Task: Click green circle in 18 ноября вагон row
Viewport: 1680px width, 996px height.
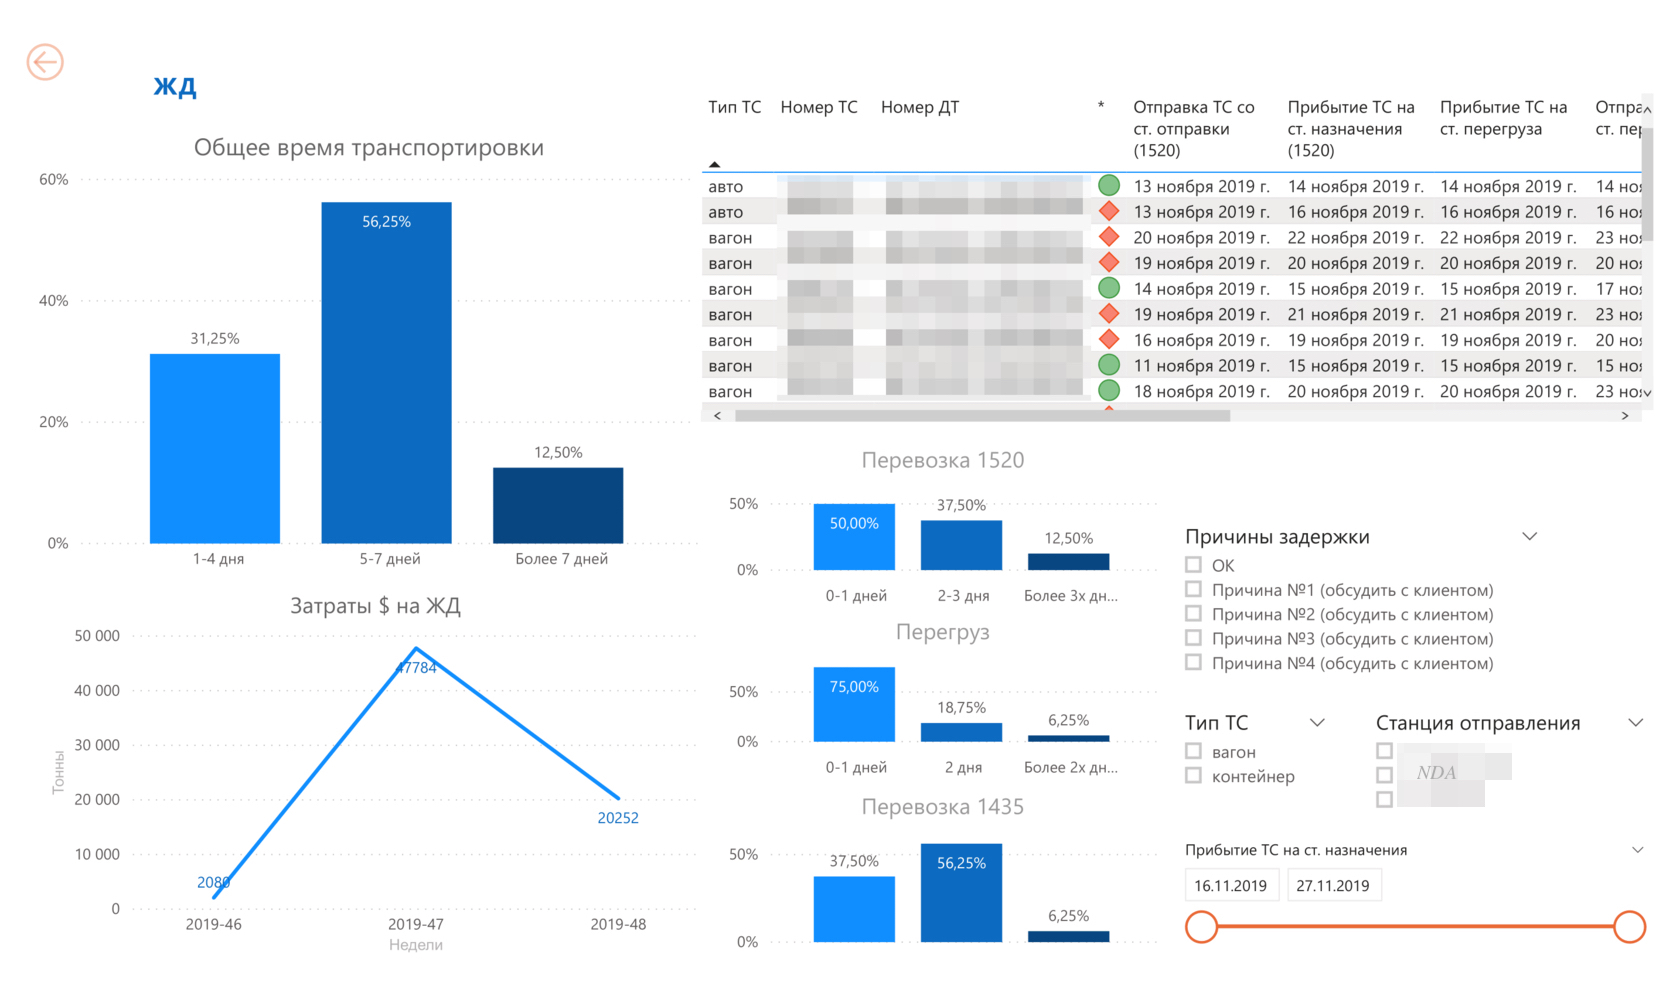Action: [x=1108, y=391]
